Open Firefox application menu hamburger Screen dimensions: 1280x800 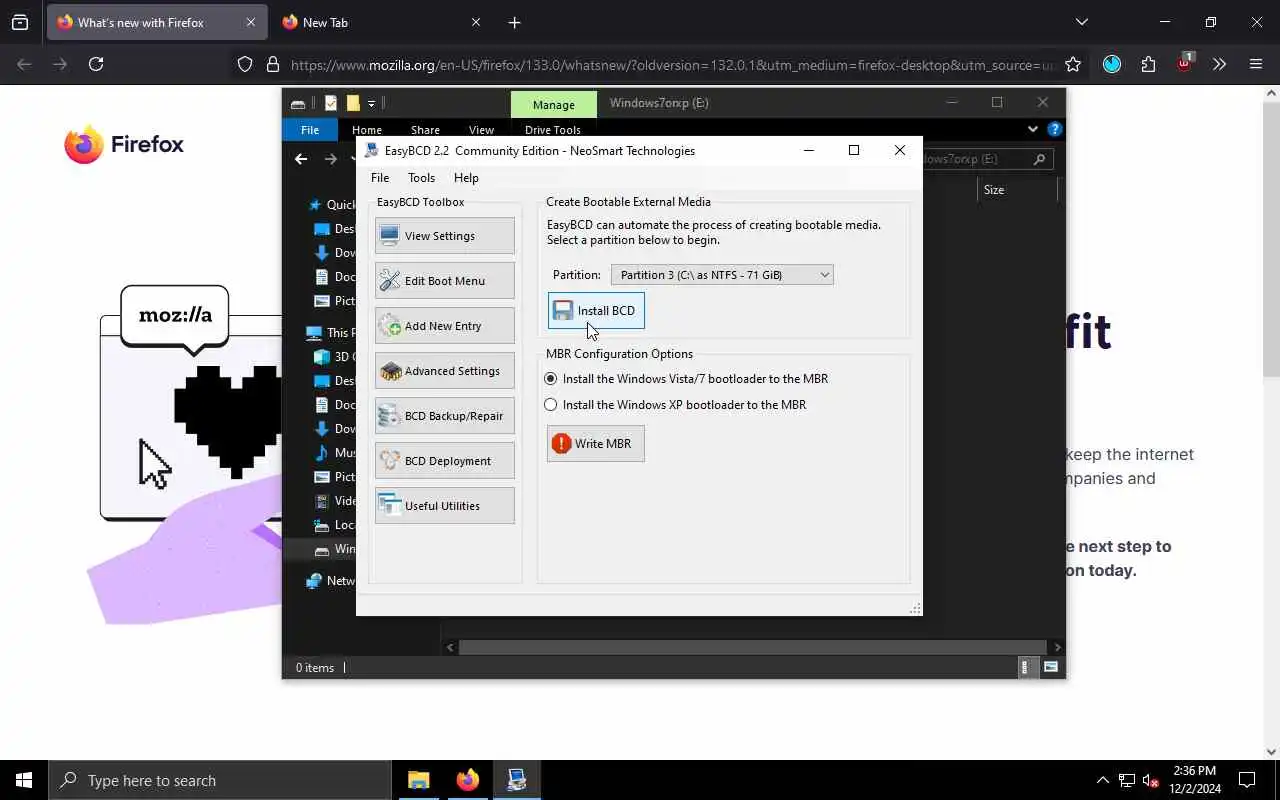tap(1256, 64)
